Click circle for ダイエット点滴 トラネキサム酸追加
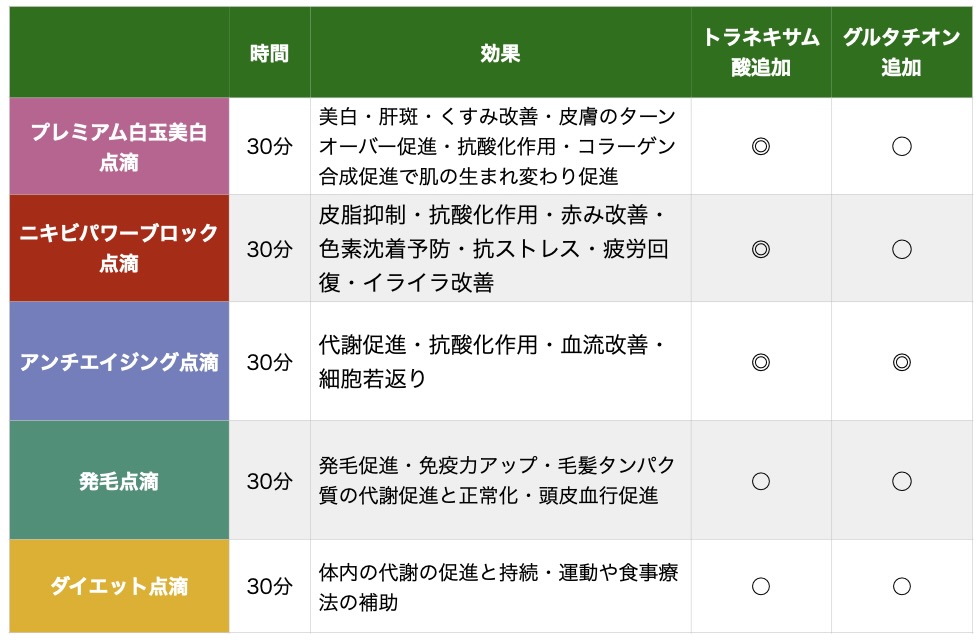 [x=760, y=586]
